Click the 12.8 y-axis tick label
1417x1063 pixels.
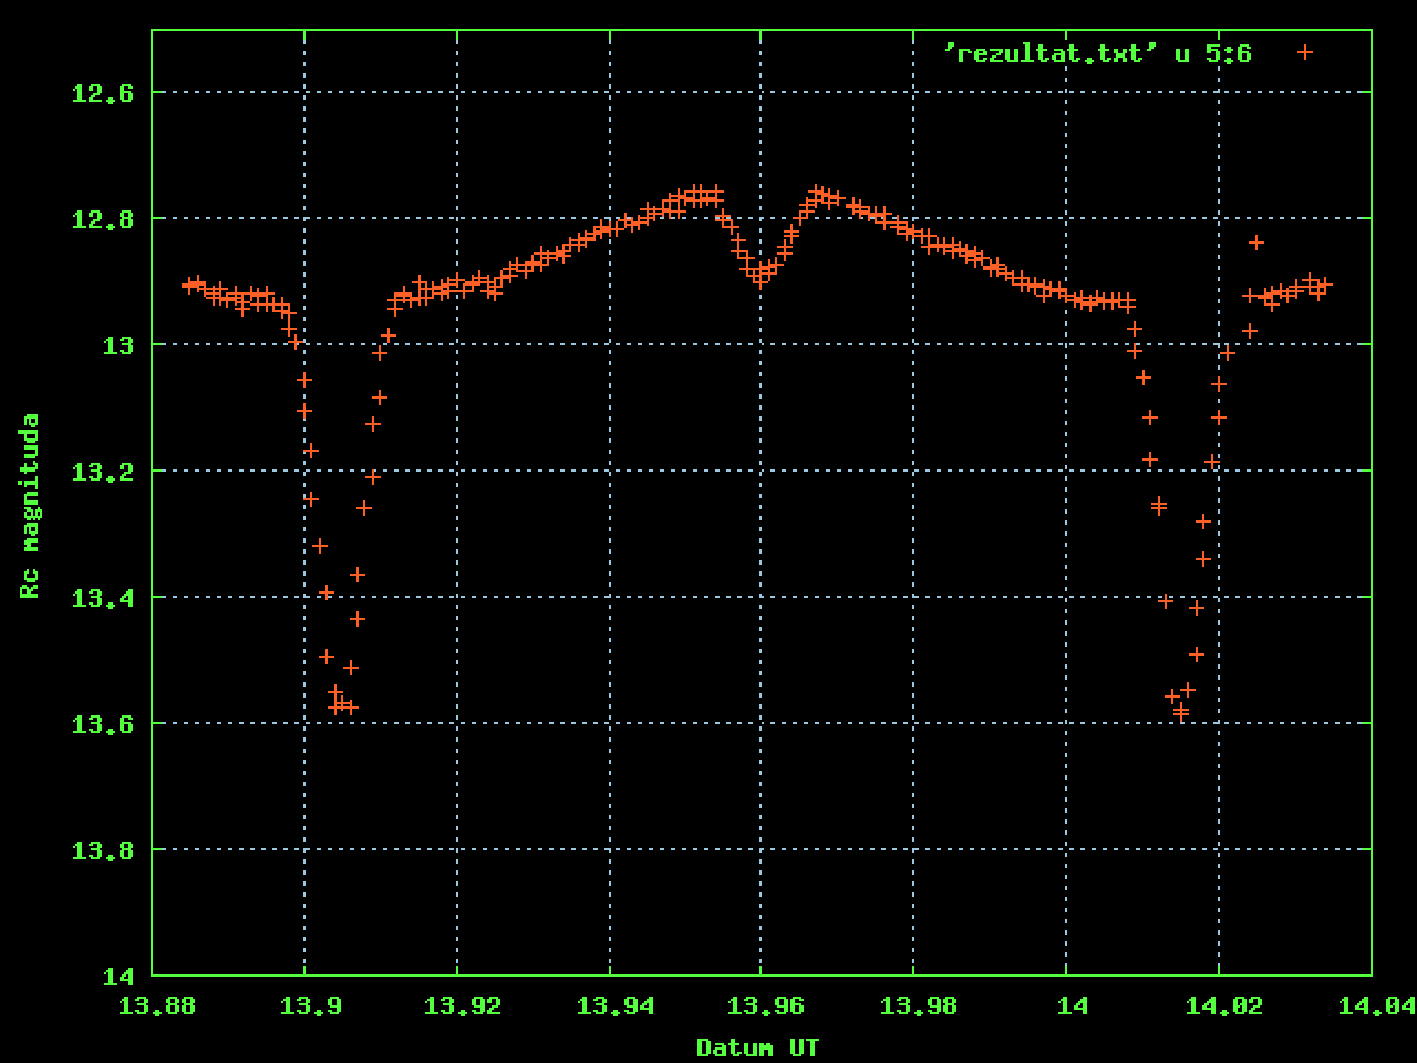tap(103, 219)
